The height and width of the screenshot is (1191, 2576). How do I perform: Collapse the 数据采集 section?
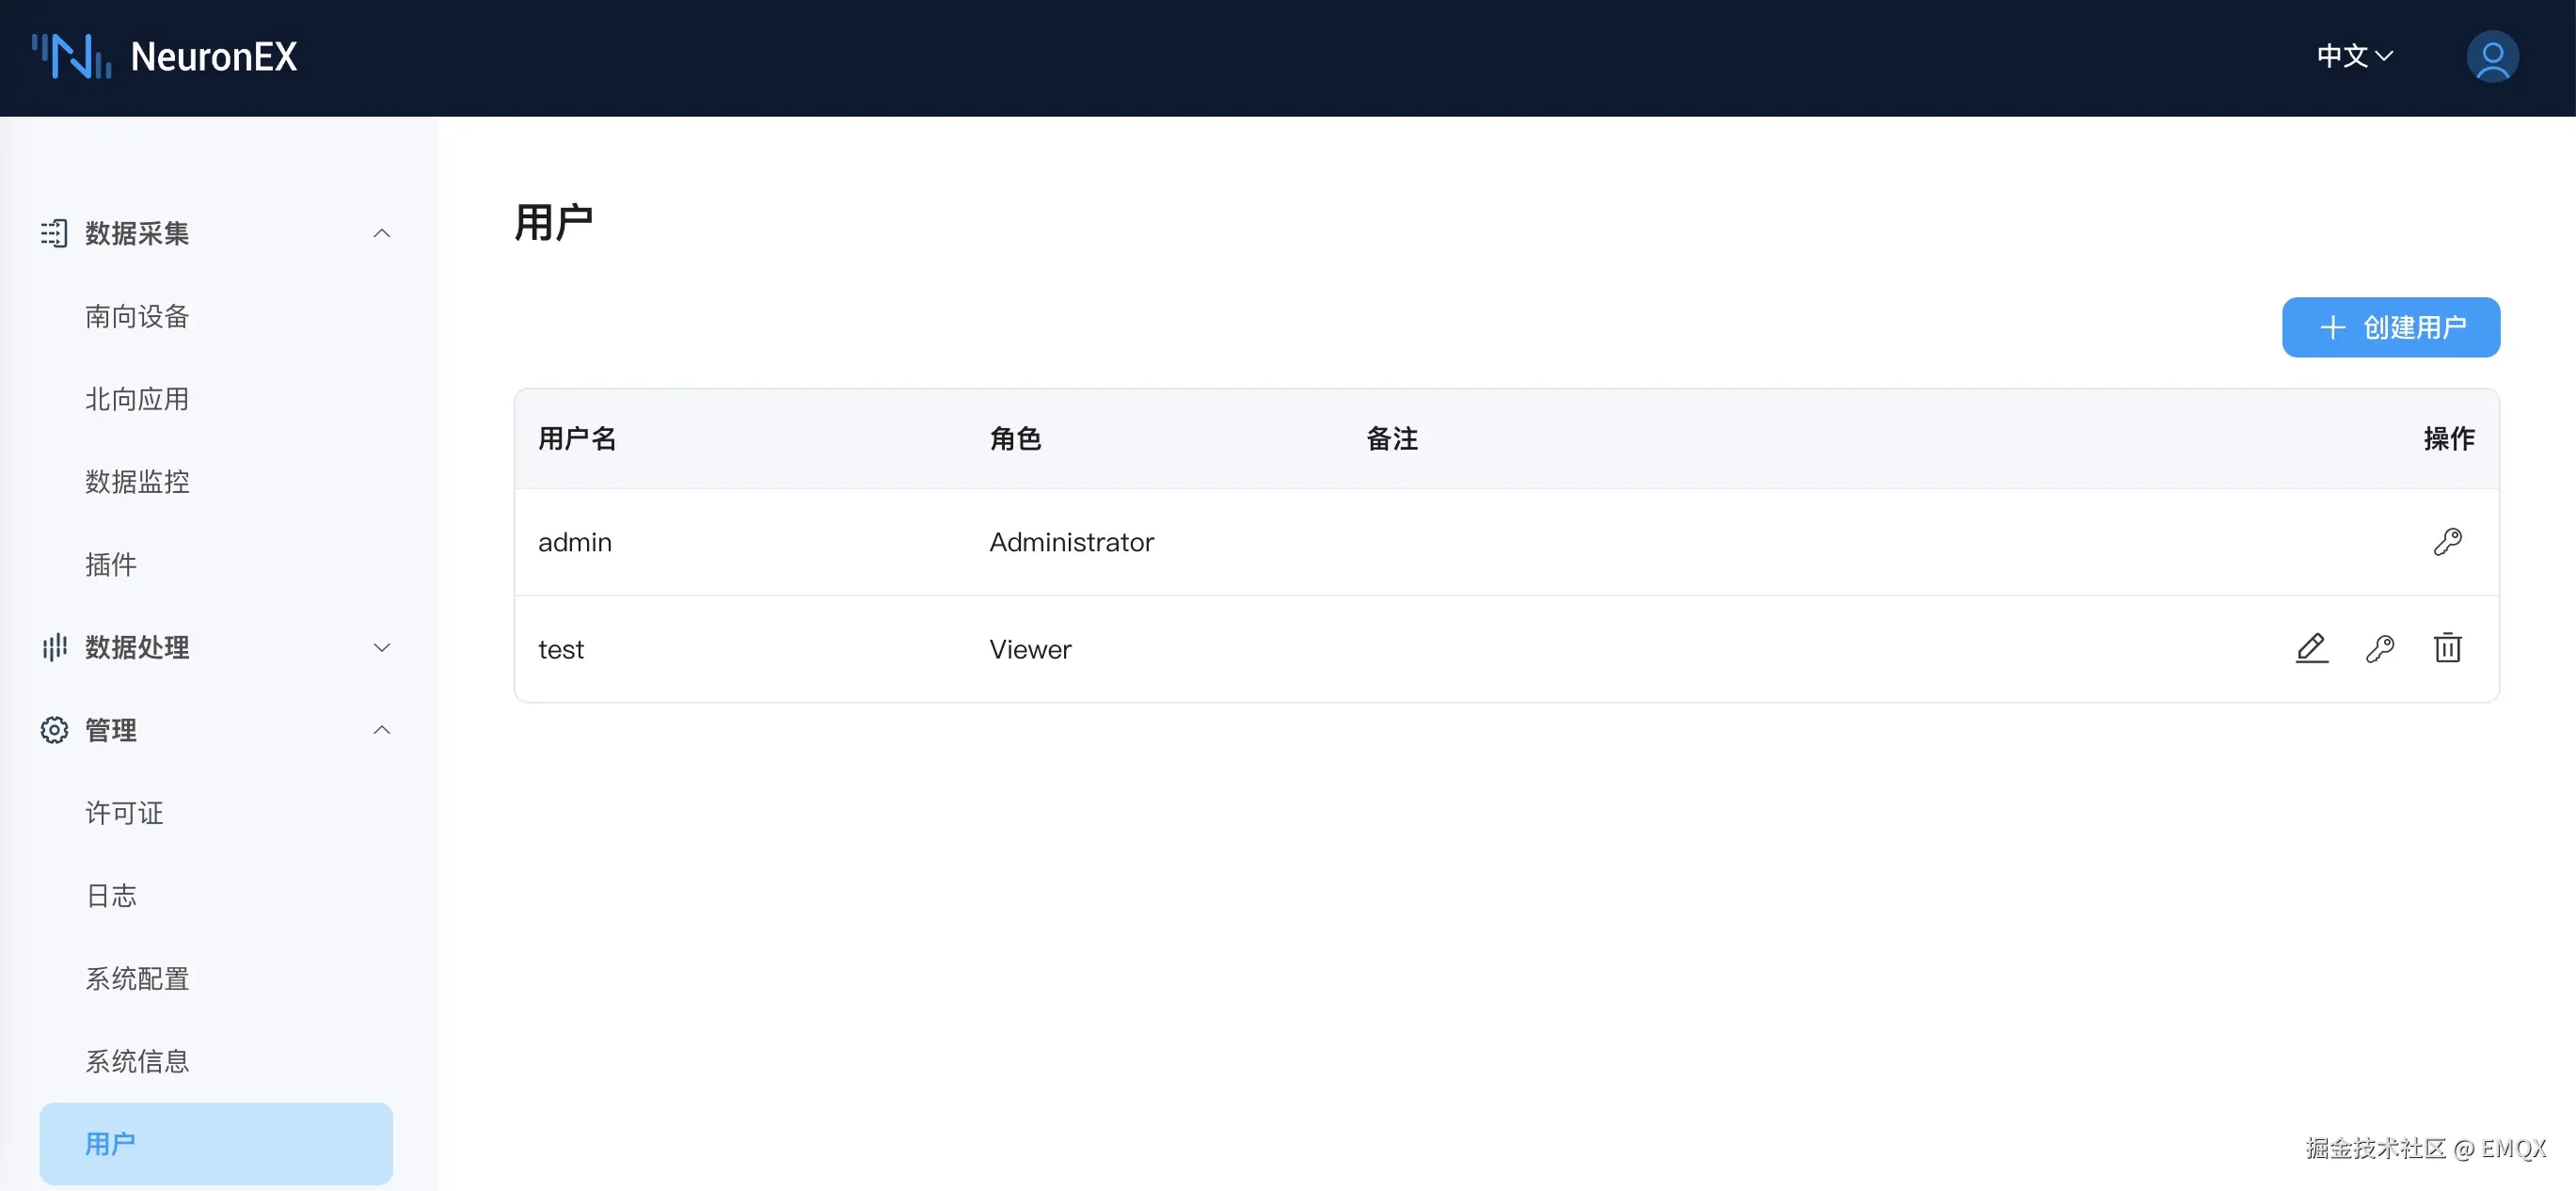coord(381,233)
